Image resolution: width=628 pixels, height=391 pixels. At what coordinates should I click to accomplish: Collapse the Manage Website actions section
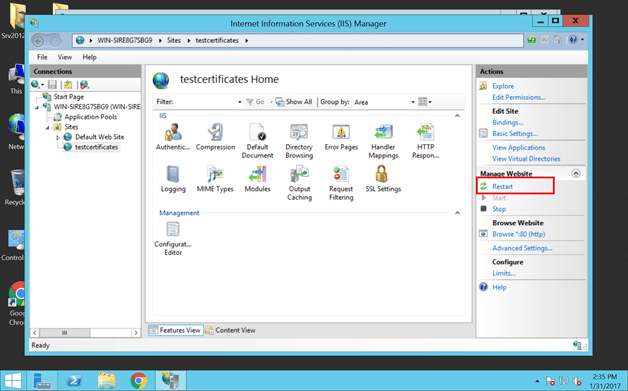coord(576,173)
